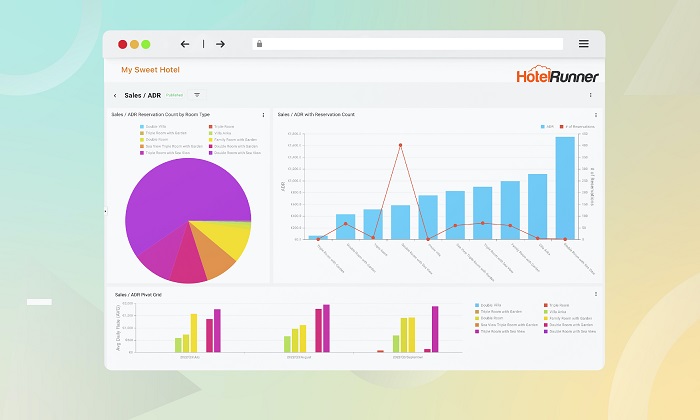Click the purple bar in the August group
700x420 pixels.
(x=326, y=329)
